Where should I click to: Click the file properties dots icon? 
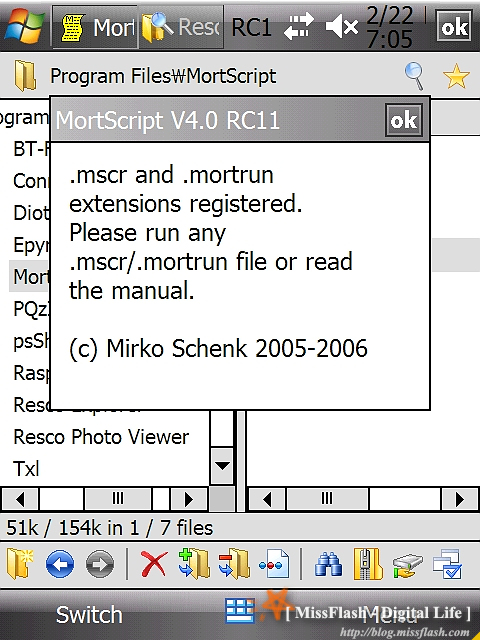(274, 564)
